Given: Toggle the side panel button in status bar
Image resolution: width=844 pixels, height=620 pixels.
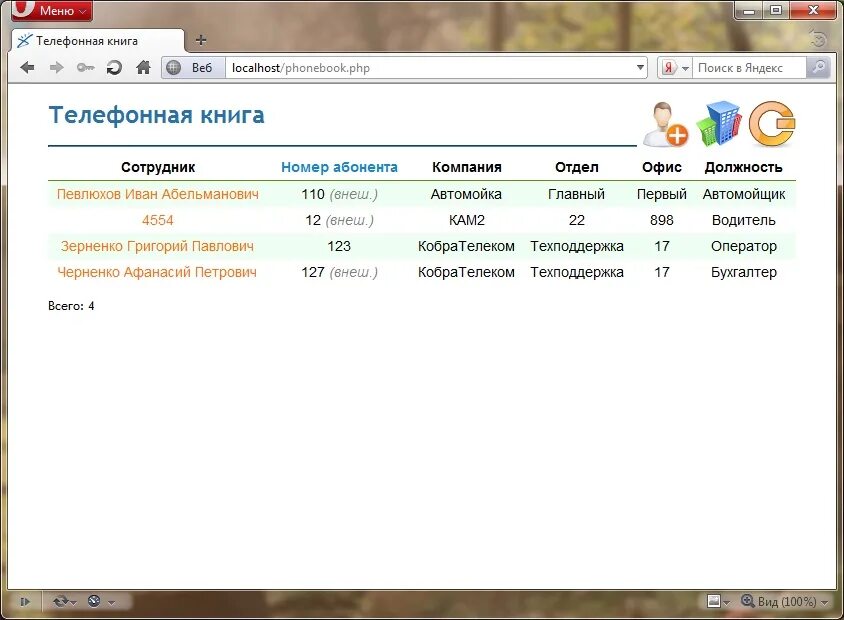Looking at the screenshot, I should (x=25, y=602).
